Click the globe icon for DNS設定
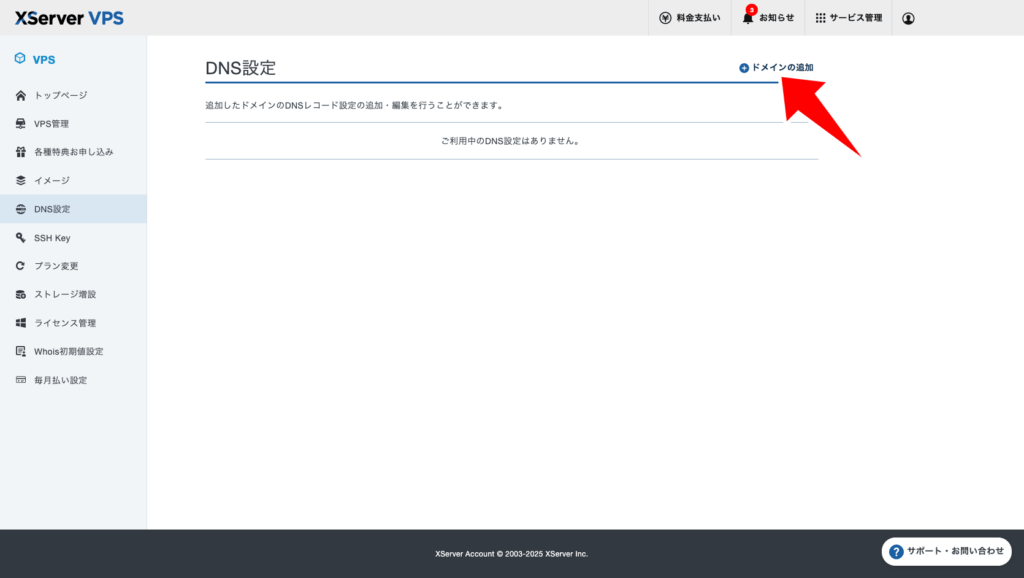Viewport: 1024px width, 578px height. coord(21,209)
